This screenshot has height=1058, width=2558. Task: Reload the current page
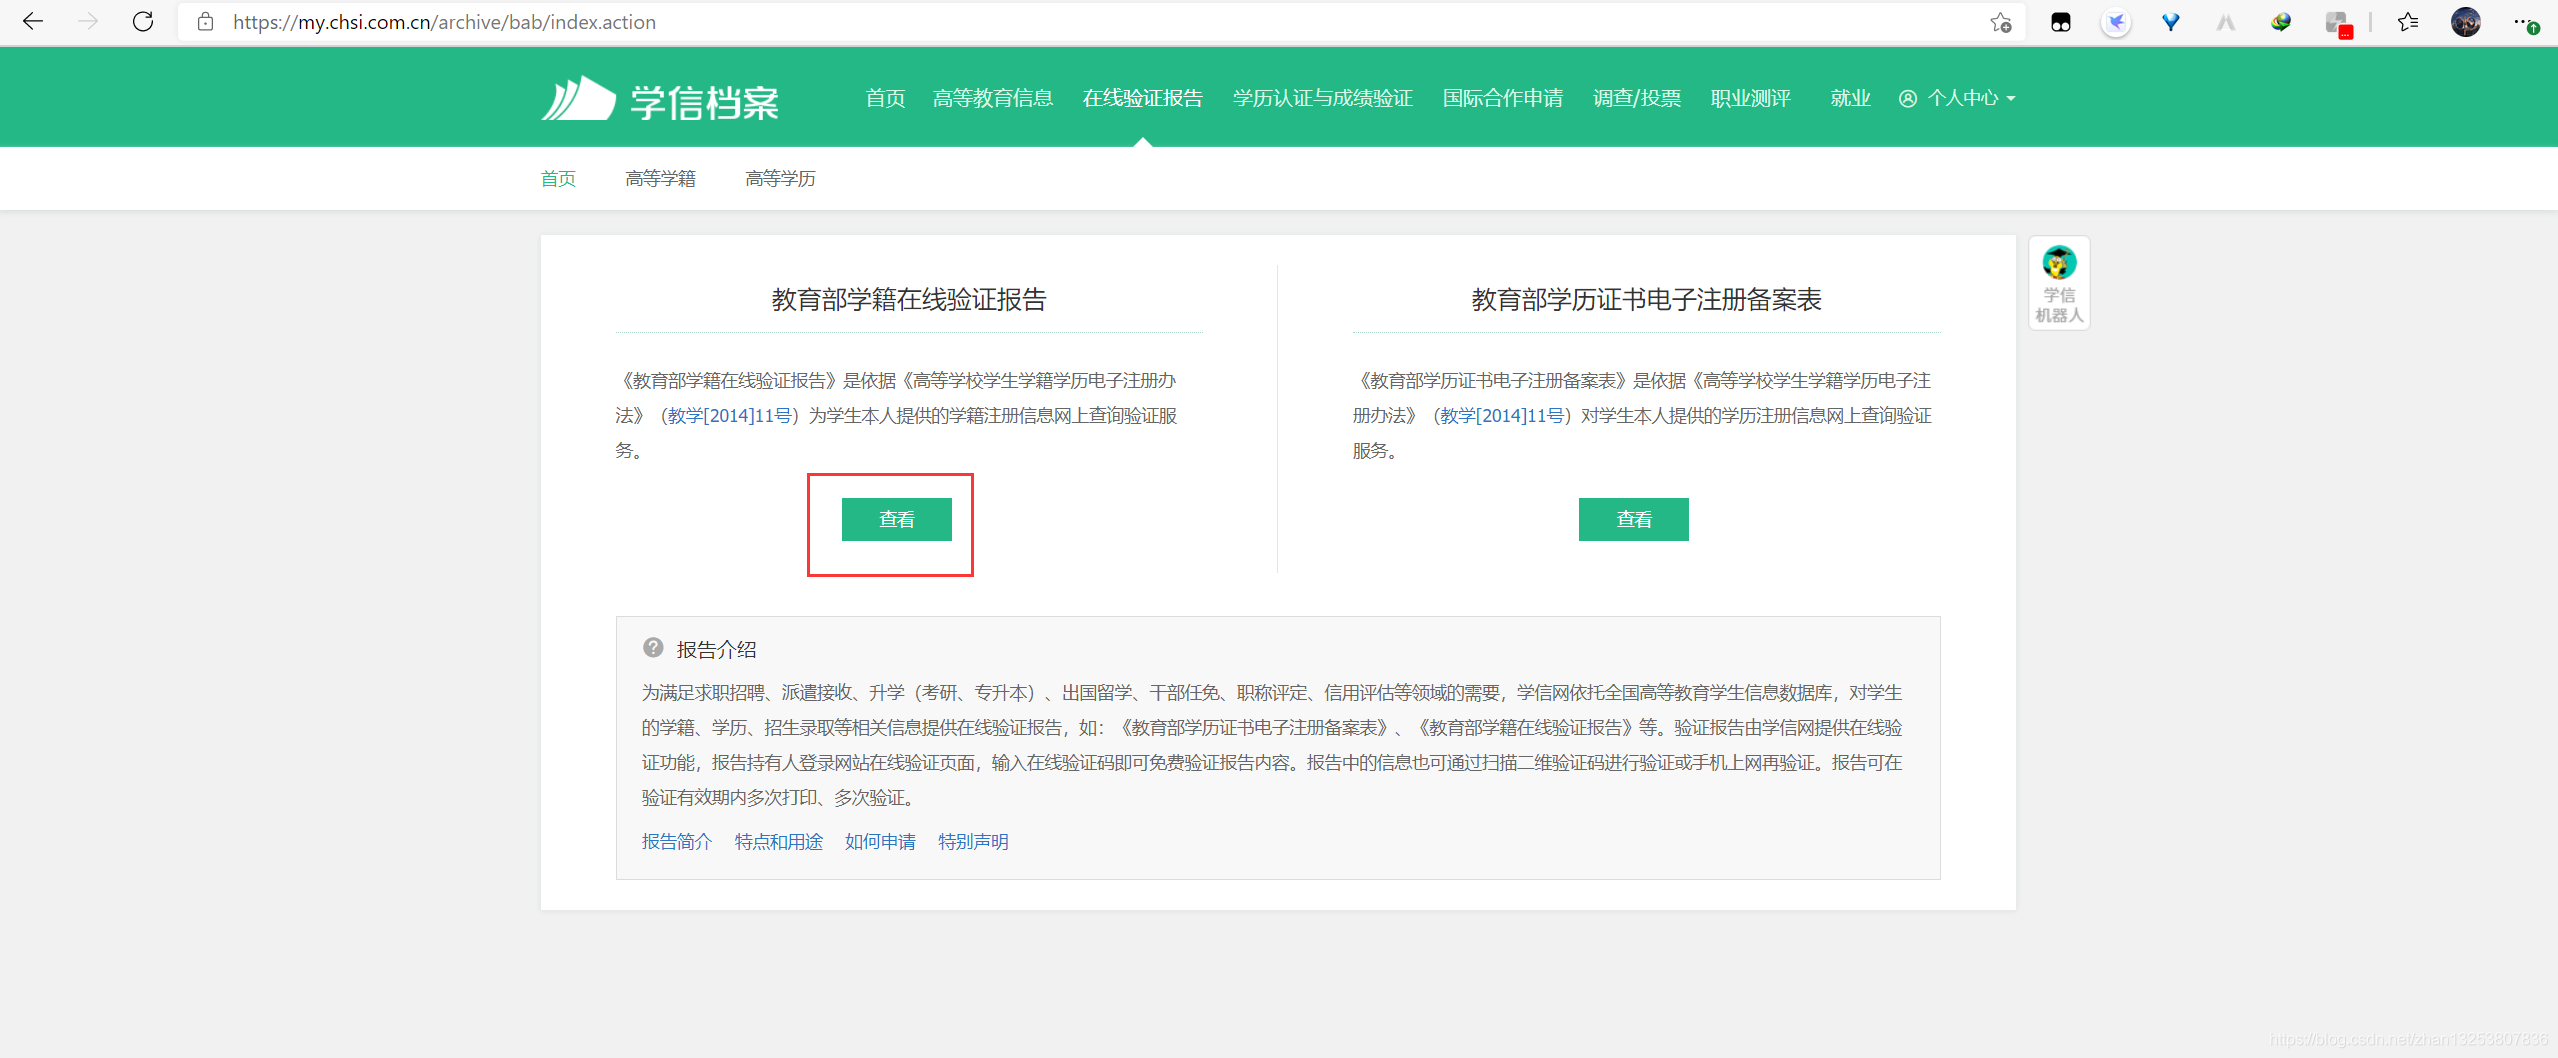coord(143,21)
